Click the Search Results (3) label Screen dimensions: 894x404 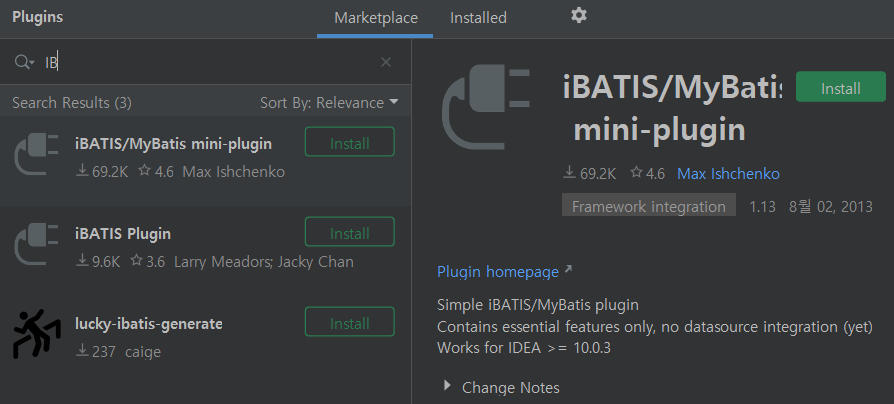point(72,103)
